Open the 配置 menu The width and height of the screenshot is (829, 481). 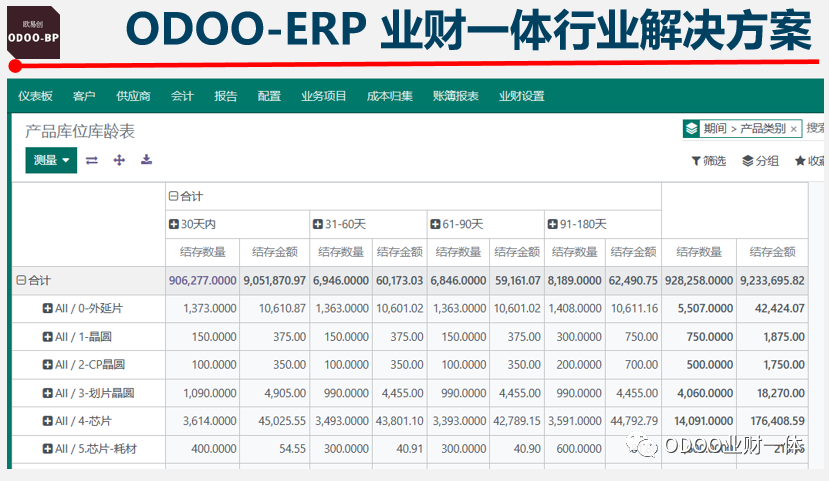[x=269, y=96]
